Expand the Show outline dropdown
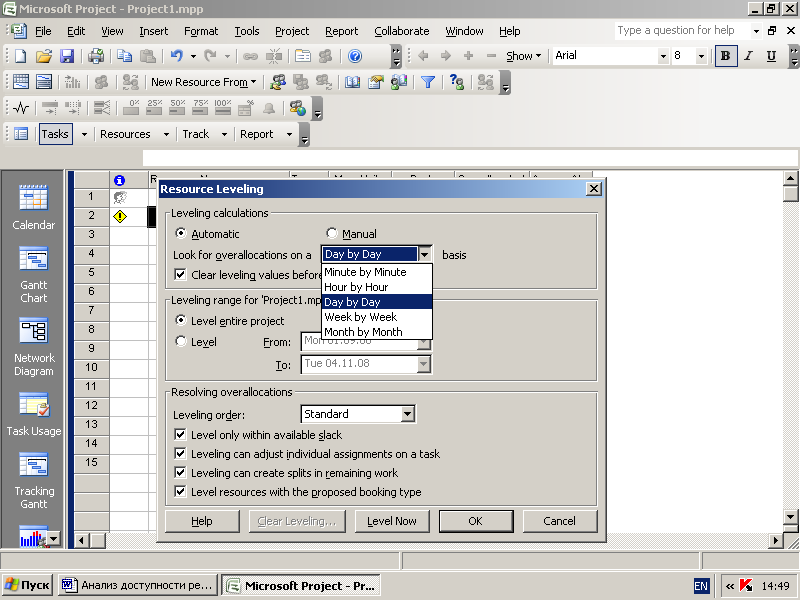This screenshot has height=600, width=800. click(538, 56)
